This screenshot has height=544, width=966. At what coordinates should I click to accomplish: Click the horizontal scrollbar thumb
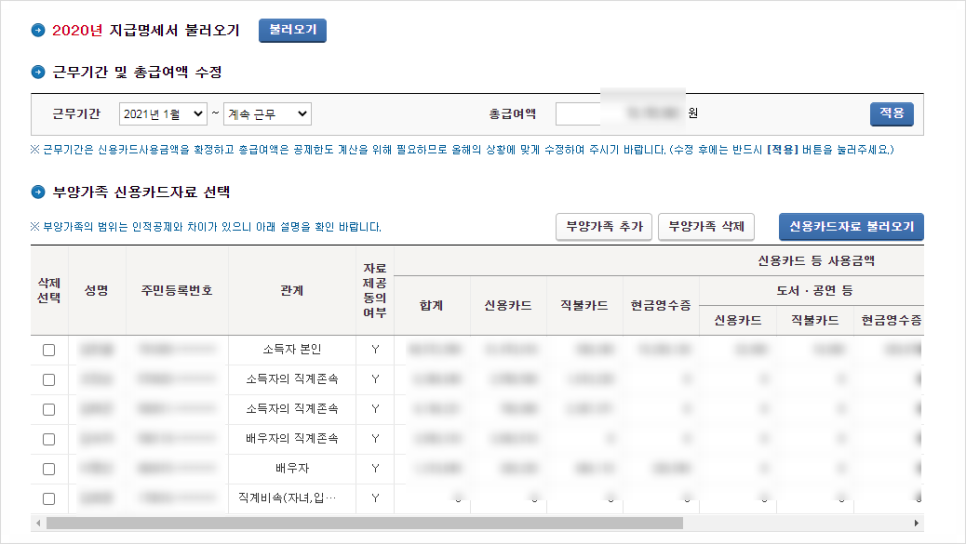click(365, 523)
